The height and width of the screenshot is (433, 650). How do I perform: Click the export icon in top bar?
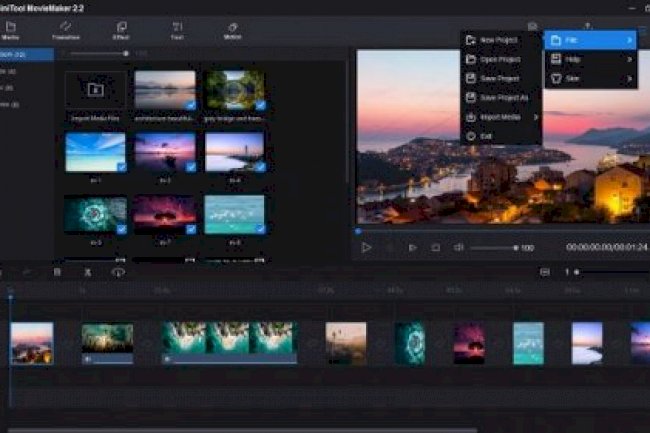(587, 26)
